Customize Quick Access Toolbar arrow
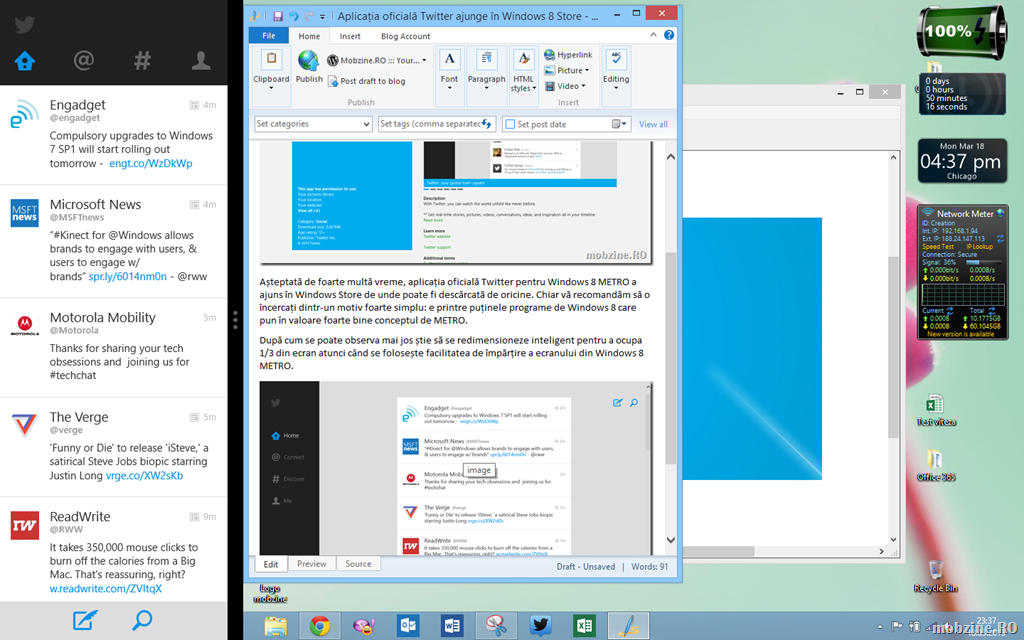The image size is (1024, 640). (323, 16)
